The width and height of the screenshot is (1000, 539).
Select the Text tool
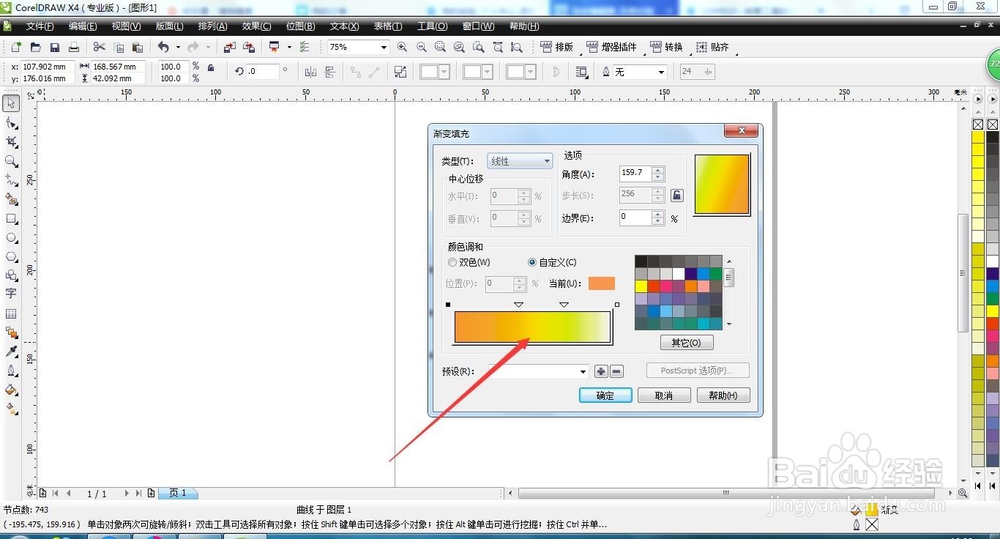(11, 293)
